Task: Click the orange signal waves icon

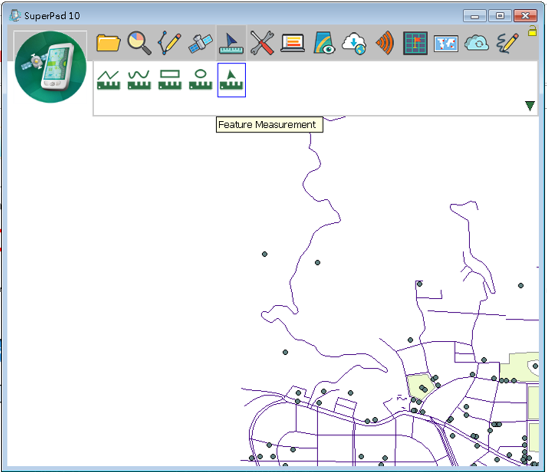Action: tap(385, 43)
